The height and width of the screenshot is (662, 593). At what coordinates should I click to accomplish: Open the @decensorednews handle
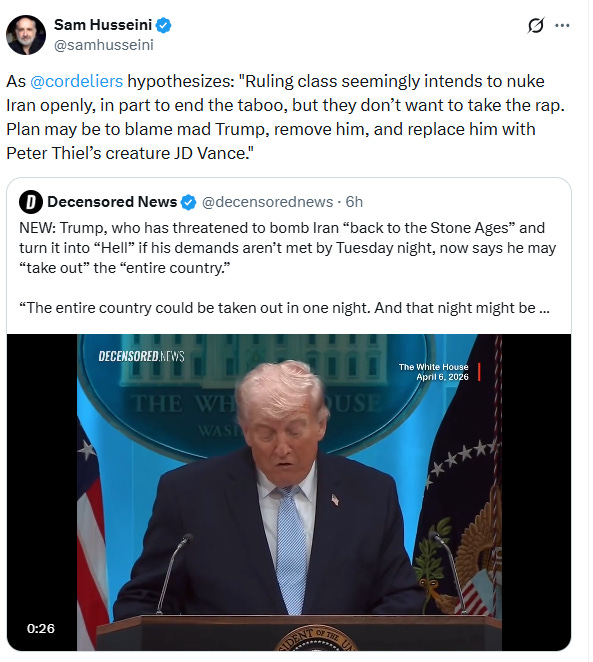coord(268,202)
